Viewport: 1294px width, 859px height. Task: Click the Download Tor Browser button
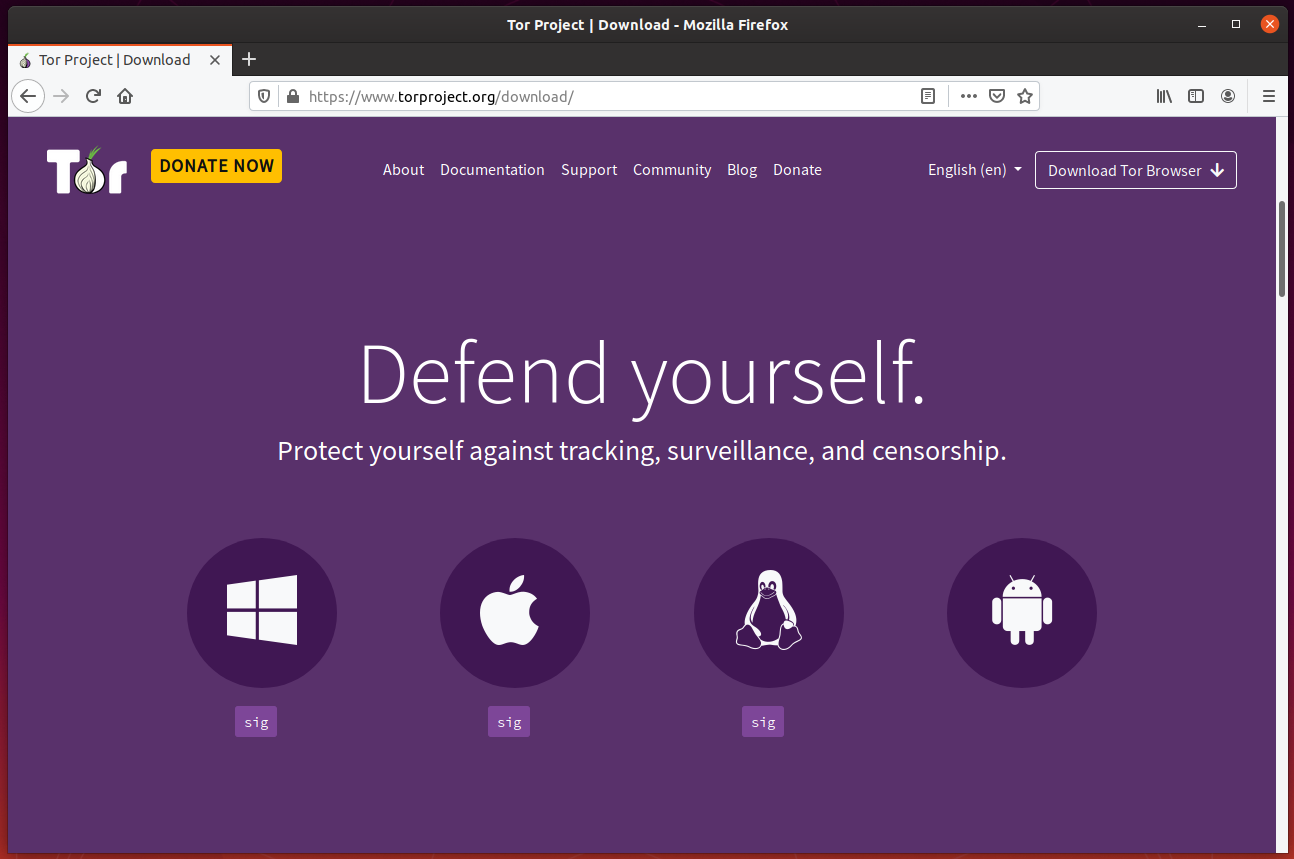pyautogui.click(x=1136, y=170)
